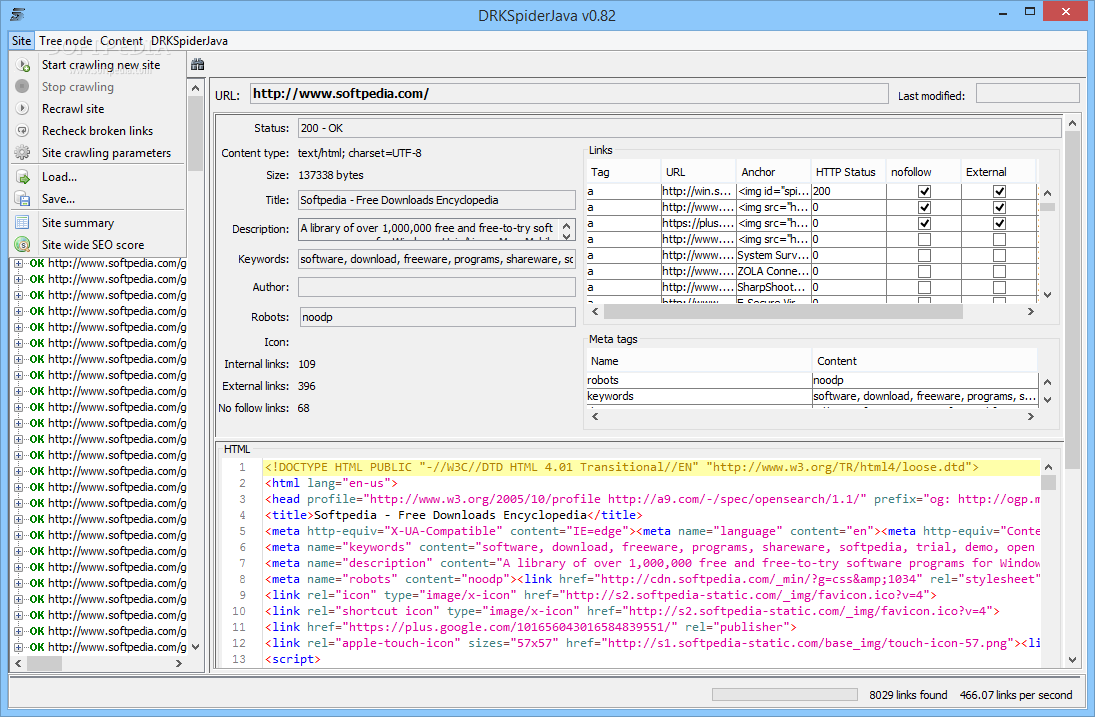This screenshot has width=1095, height=717.
Task: Toggle External checkbox for https://plus... link row
Action: [999, 223]
